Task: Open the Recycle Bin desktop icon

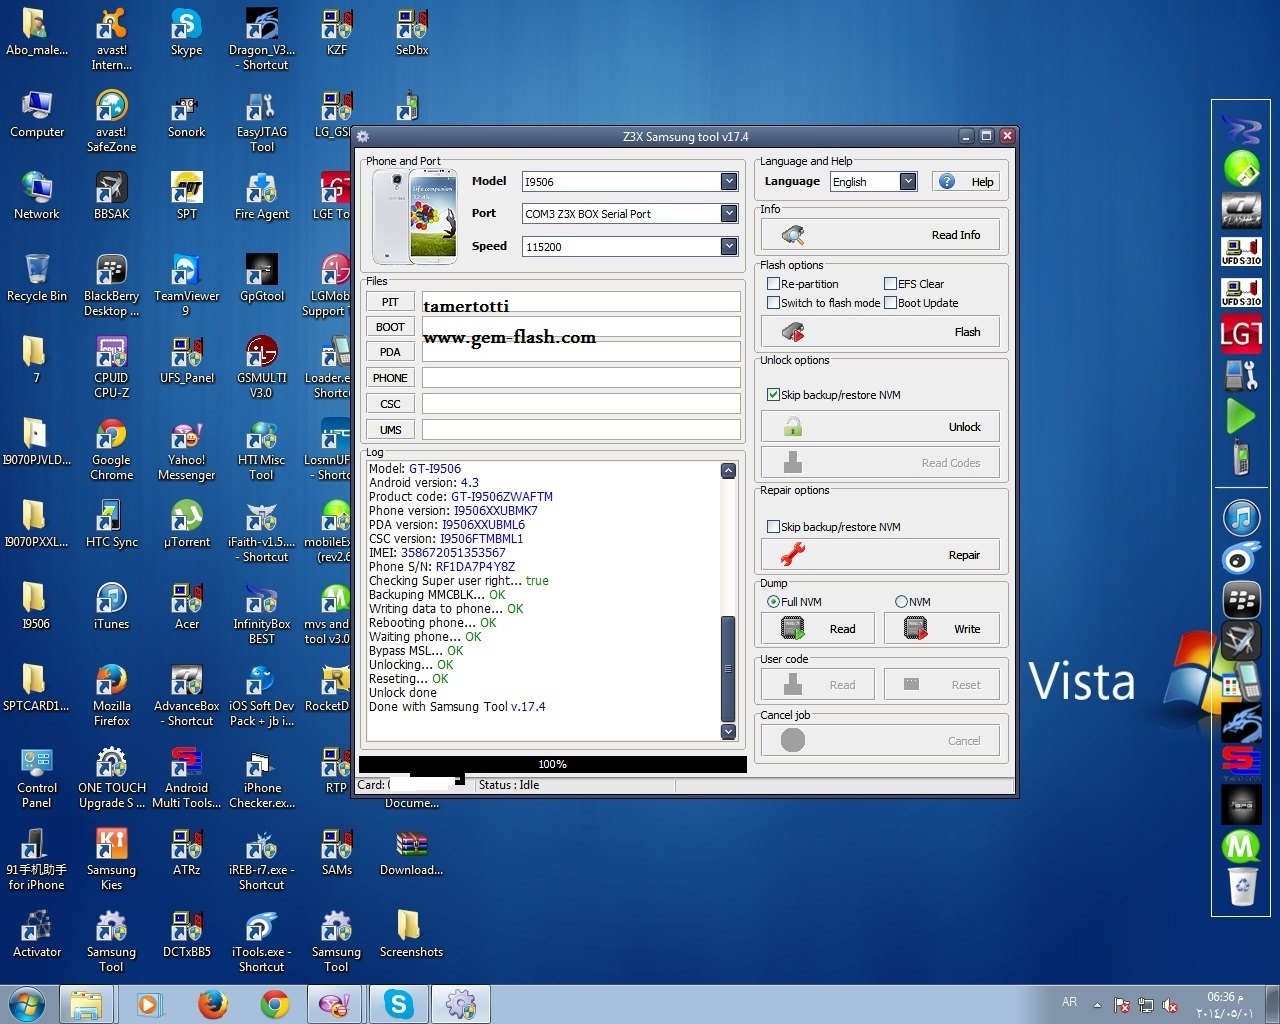Action: point(36,278)
